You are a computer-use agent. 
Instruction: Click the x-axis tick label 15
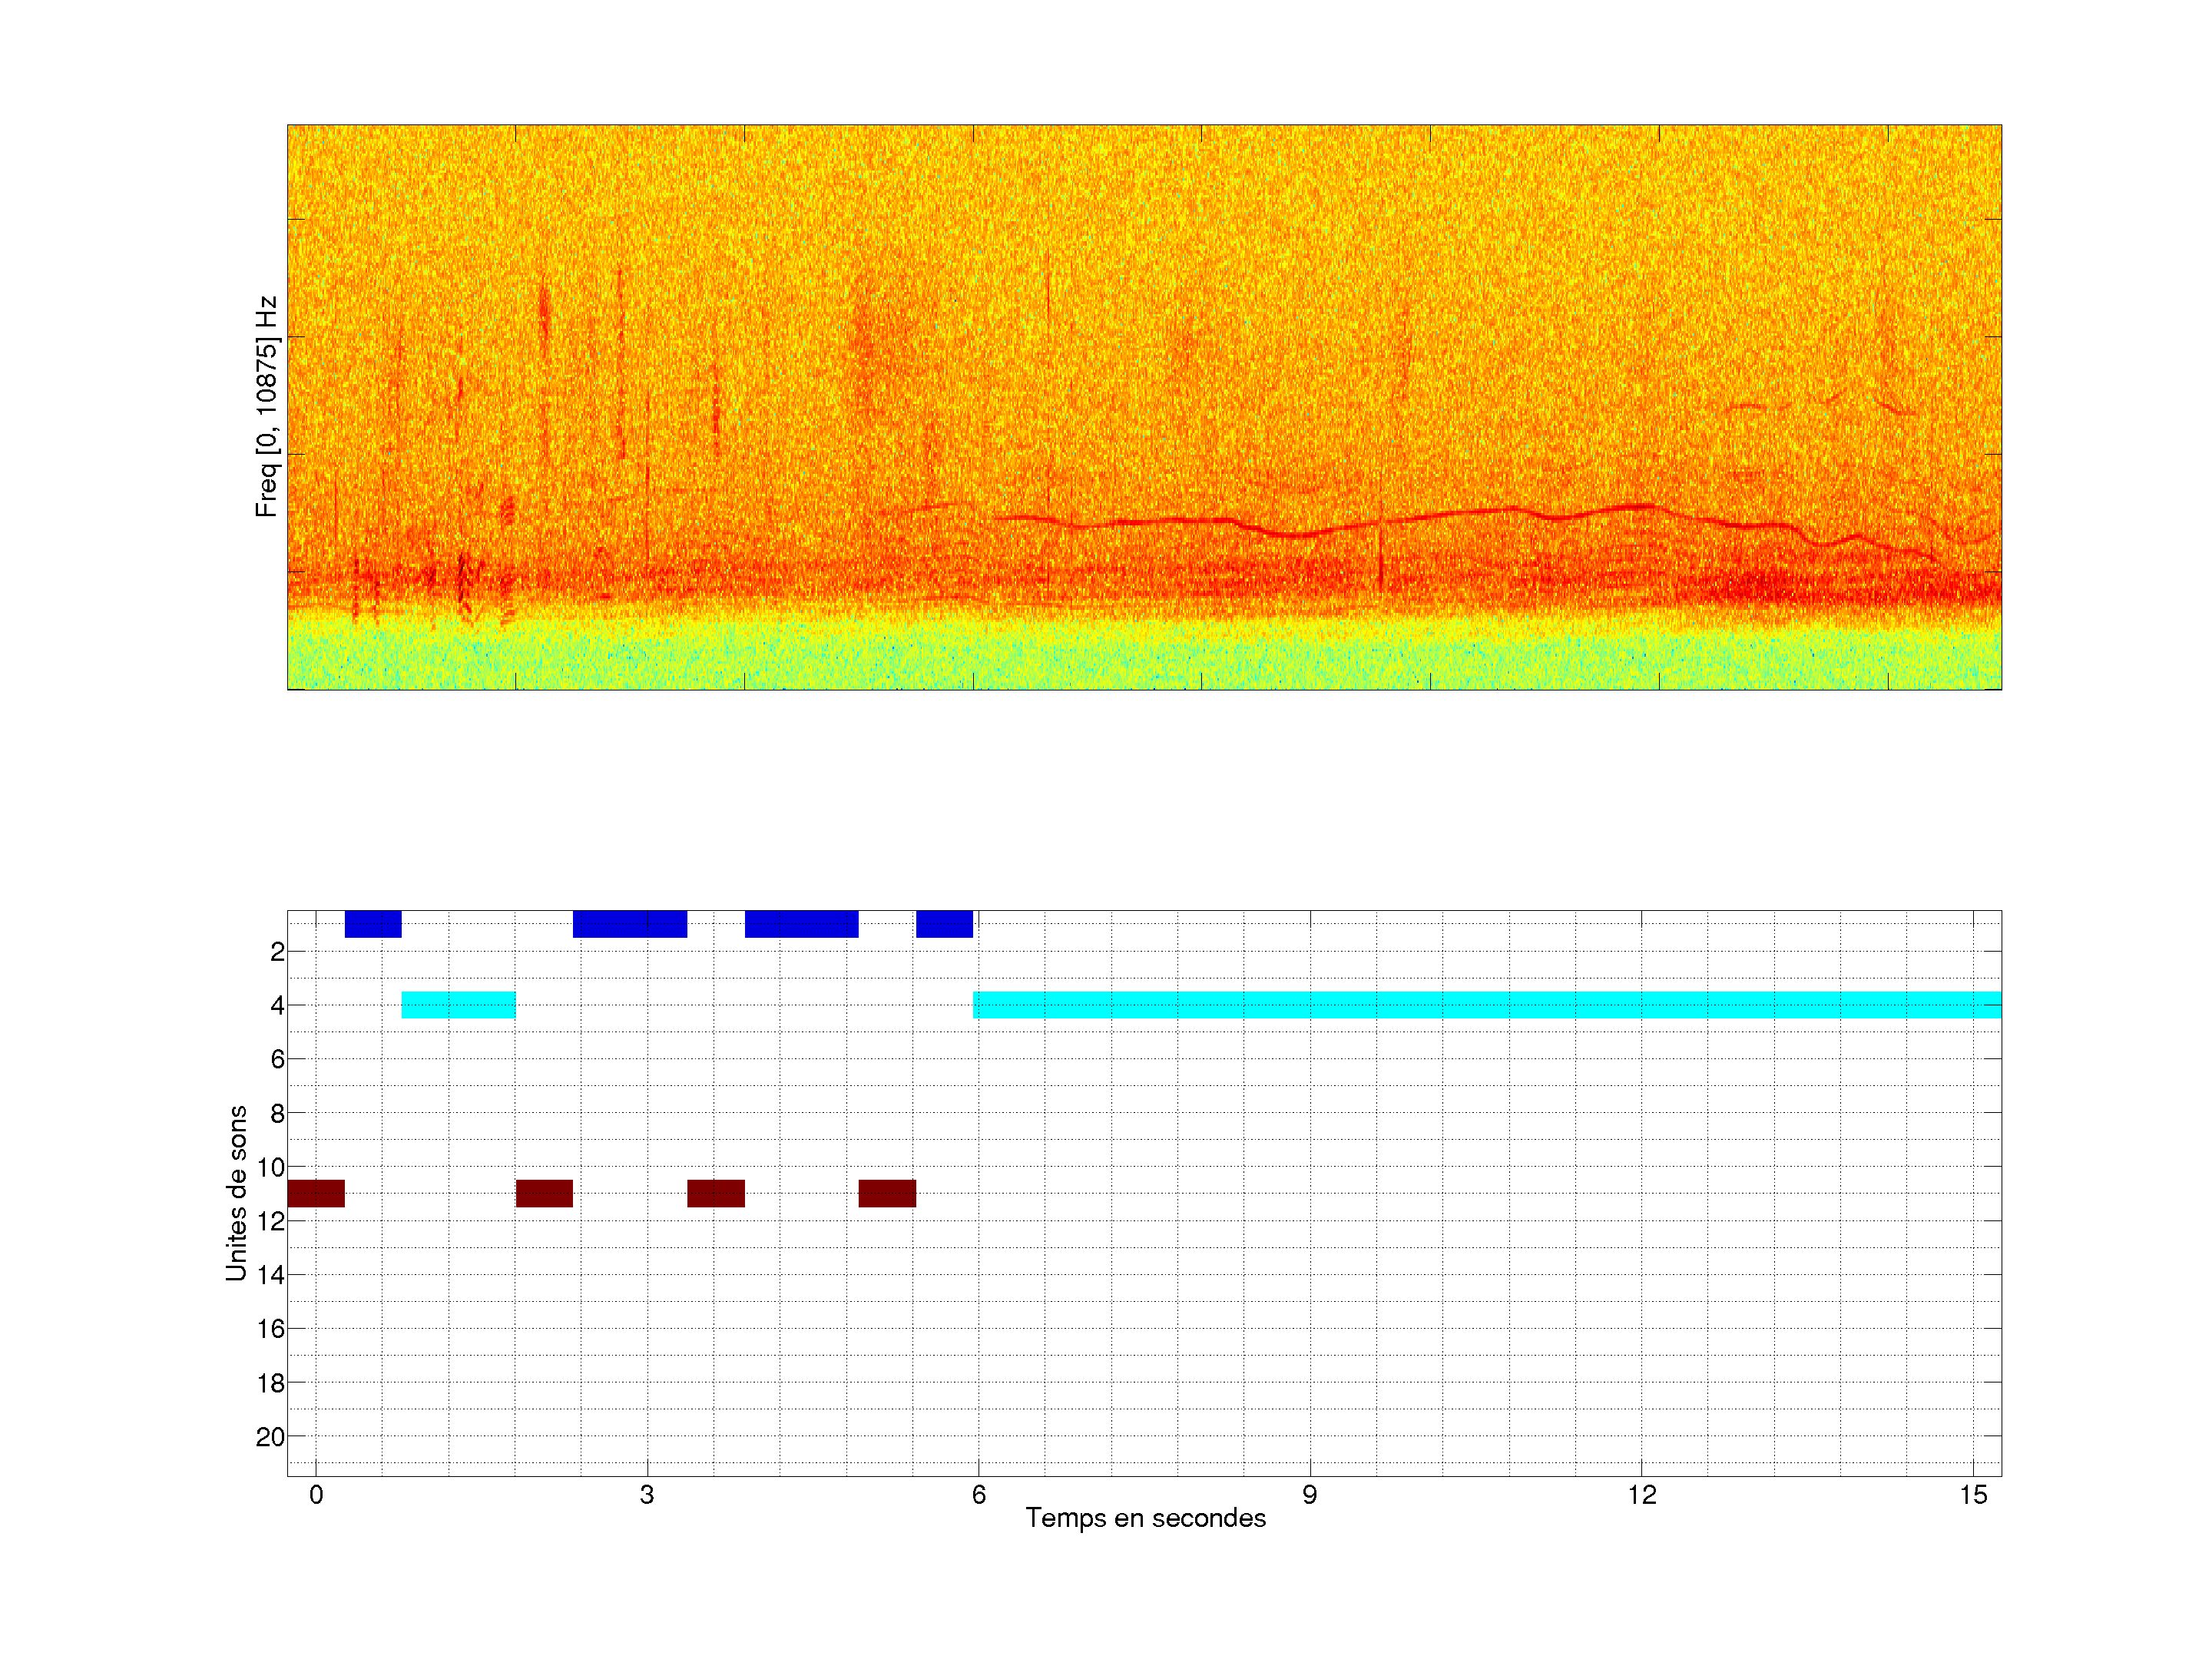(1972, 1495)
